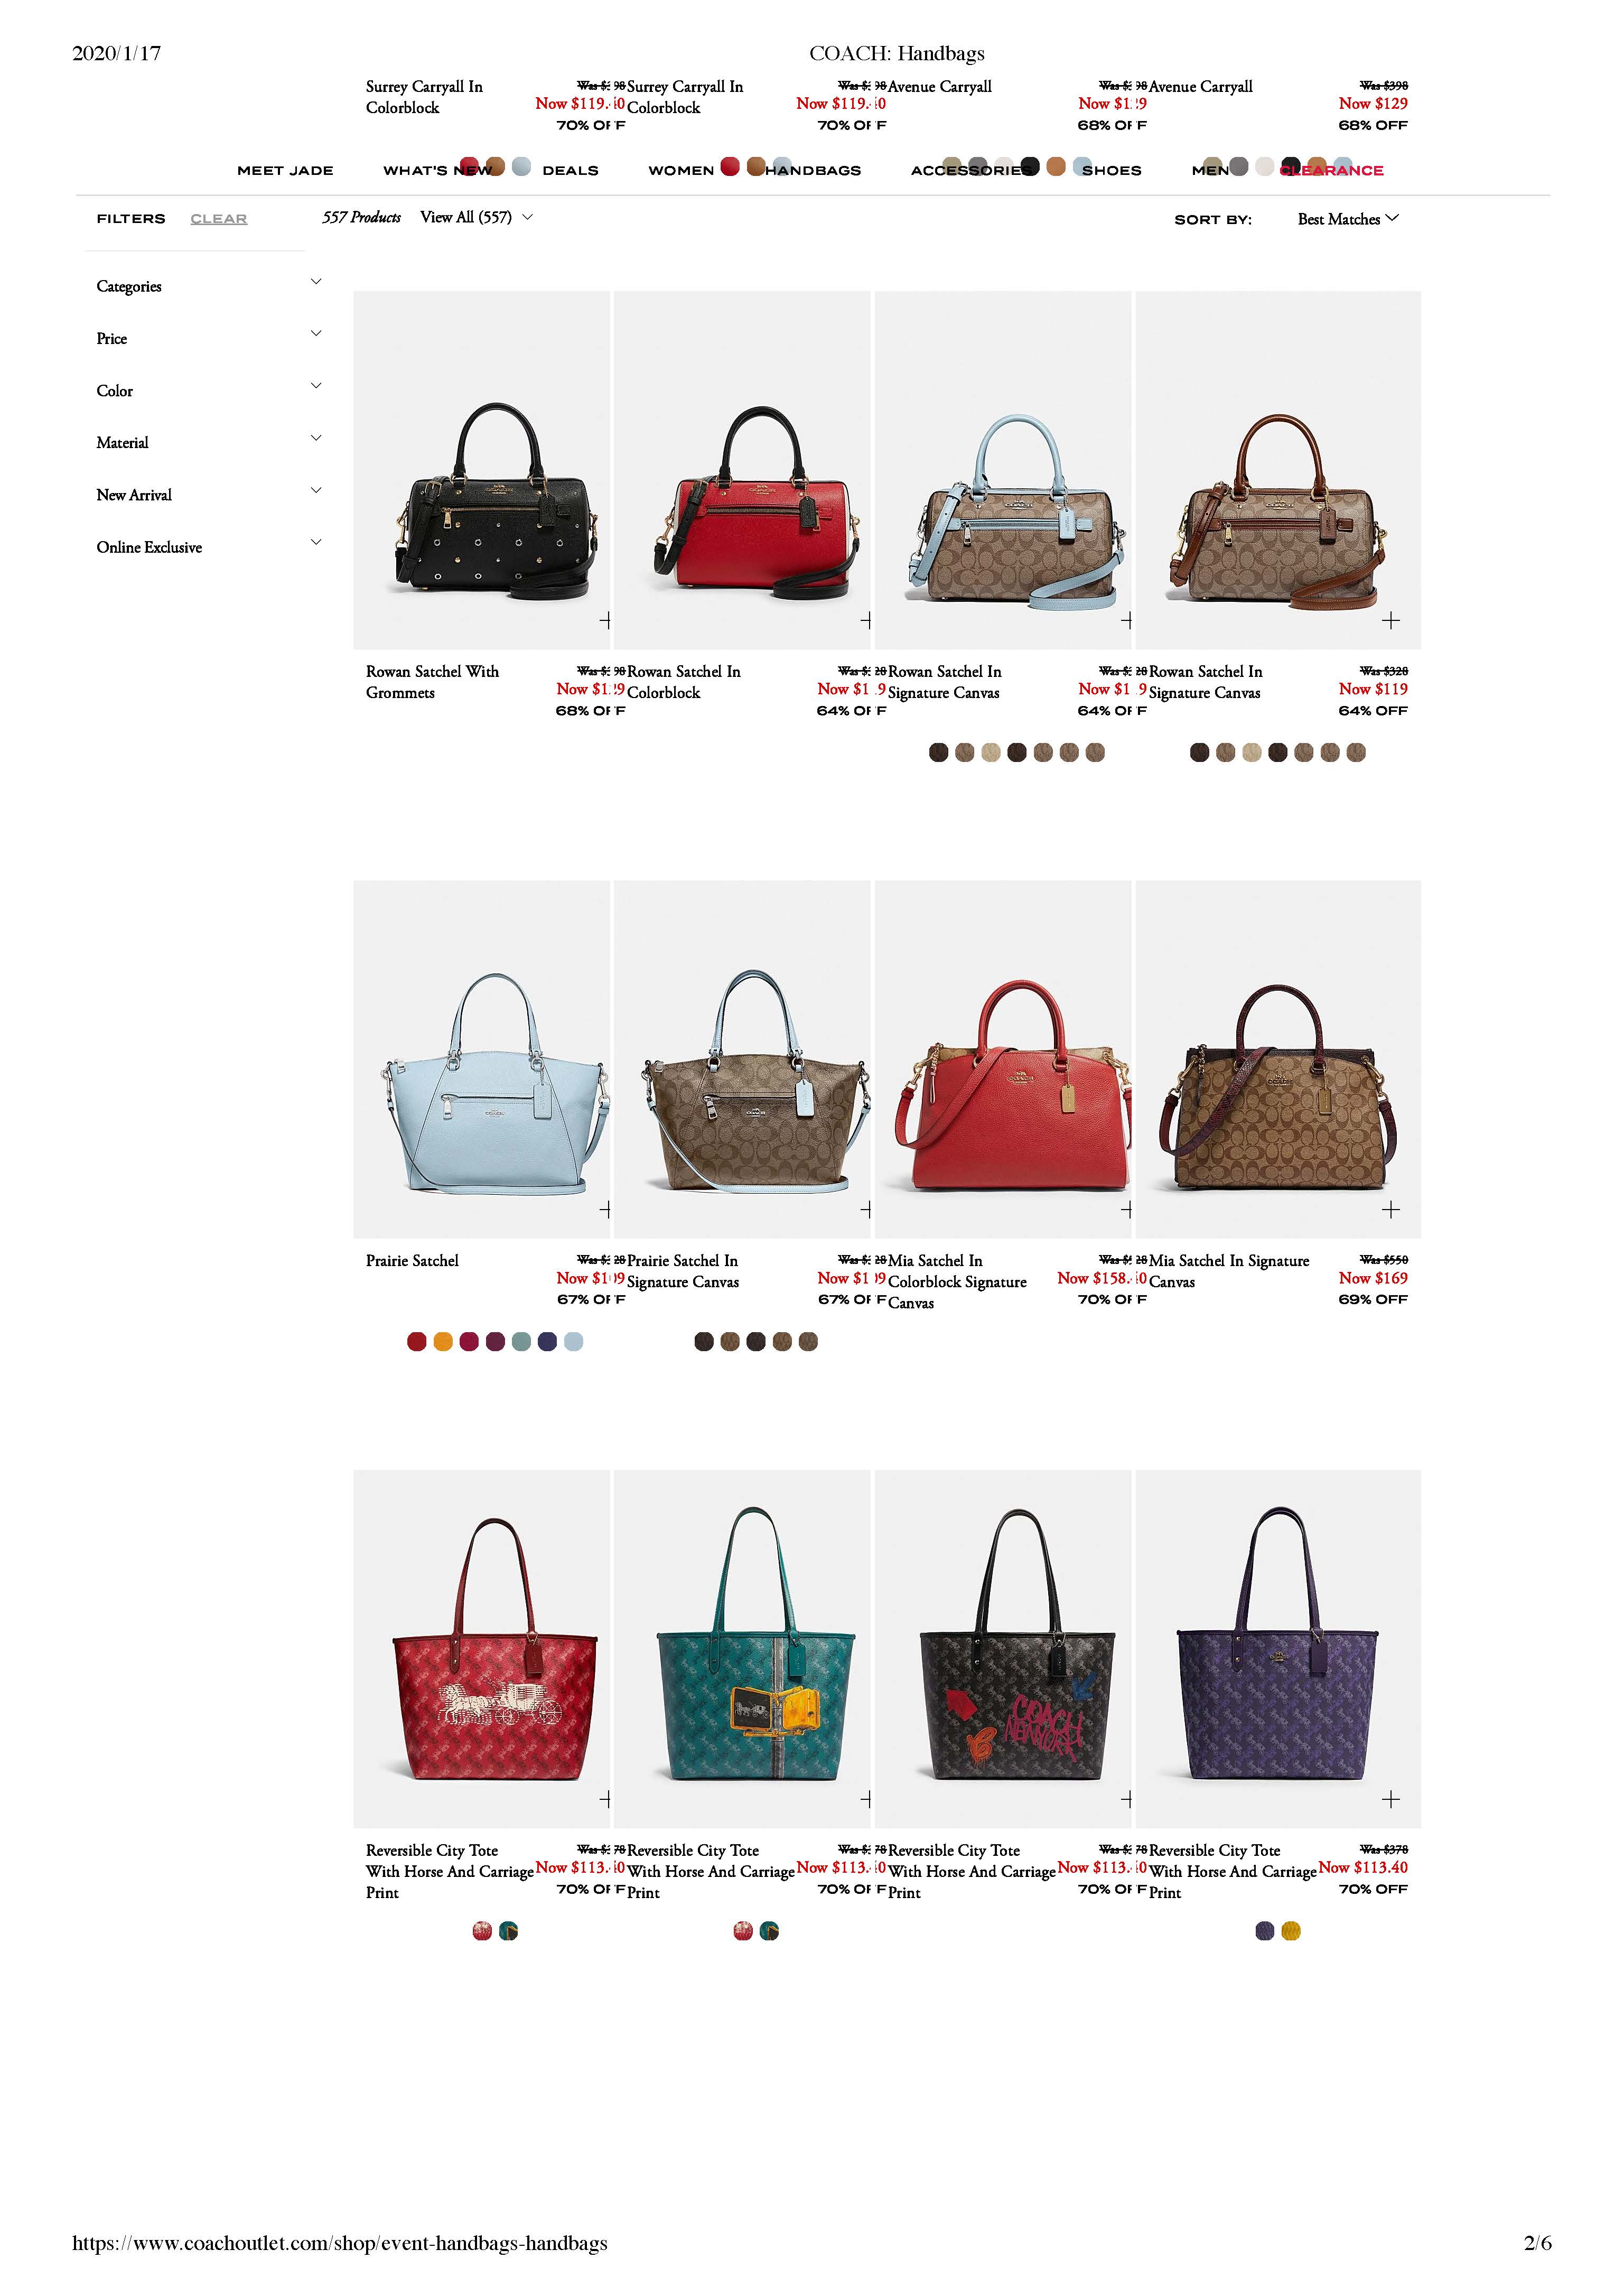The image size is (1624, 2296).
Task: Expand the Color filter
Action: [209, 390]
